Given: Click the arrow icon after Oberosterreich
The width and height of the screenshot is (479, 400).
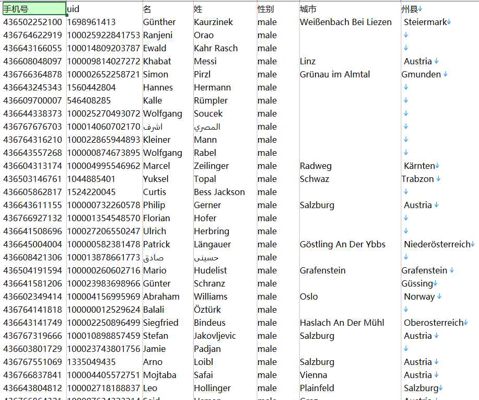Looking at the screenshot, I should coord(466,323).
